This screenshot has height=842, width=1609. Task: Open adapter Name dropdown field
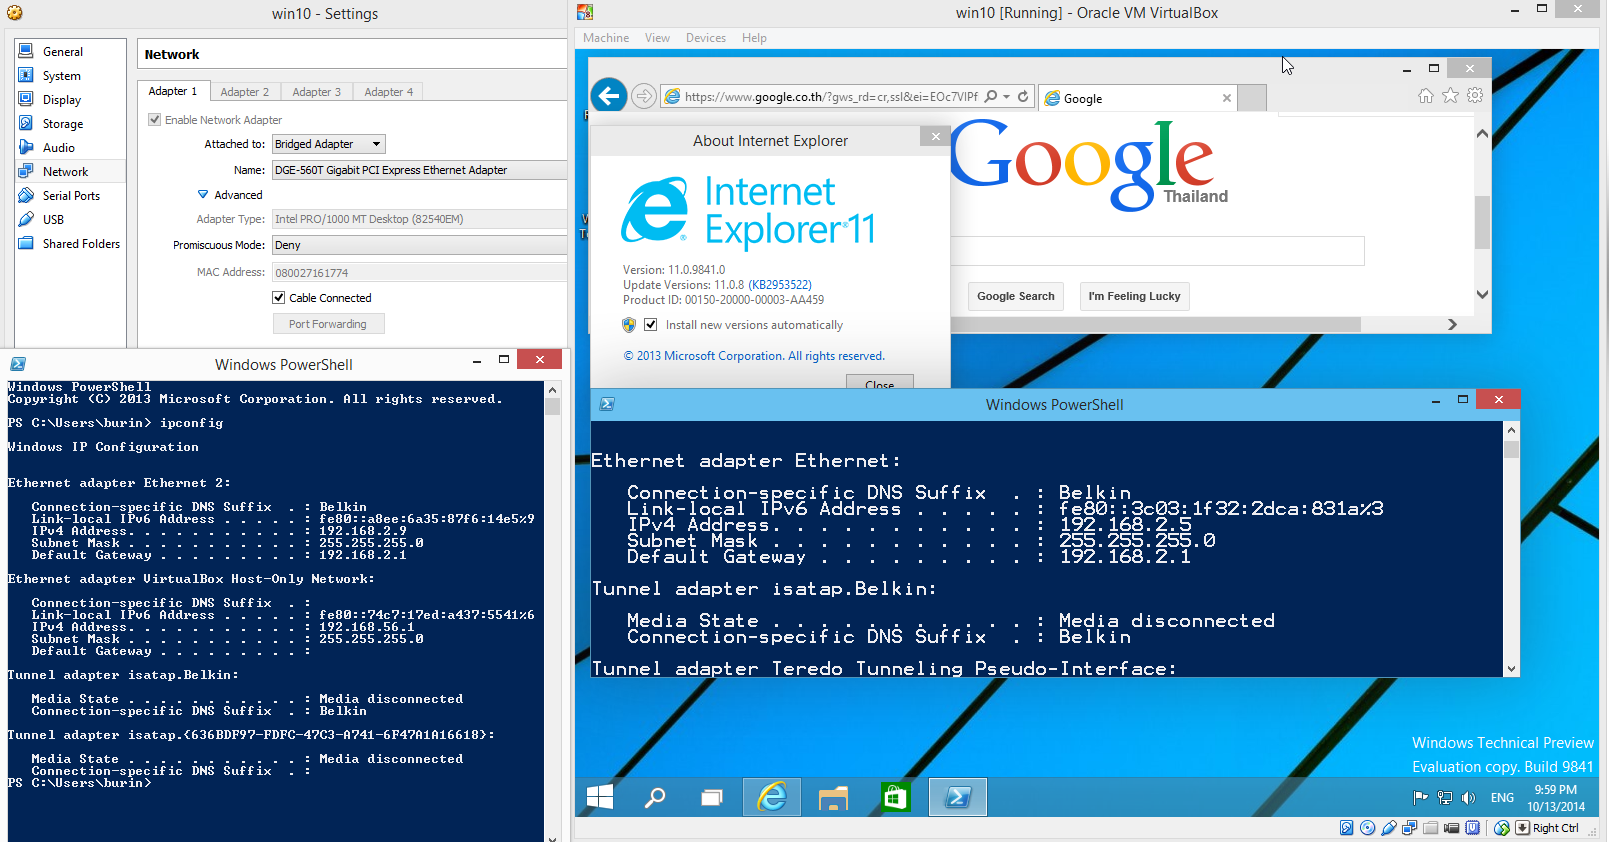(419, 170)
